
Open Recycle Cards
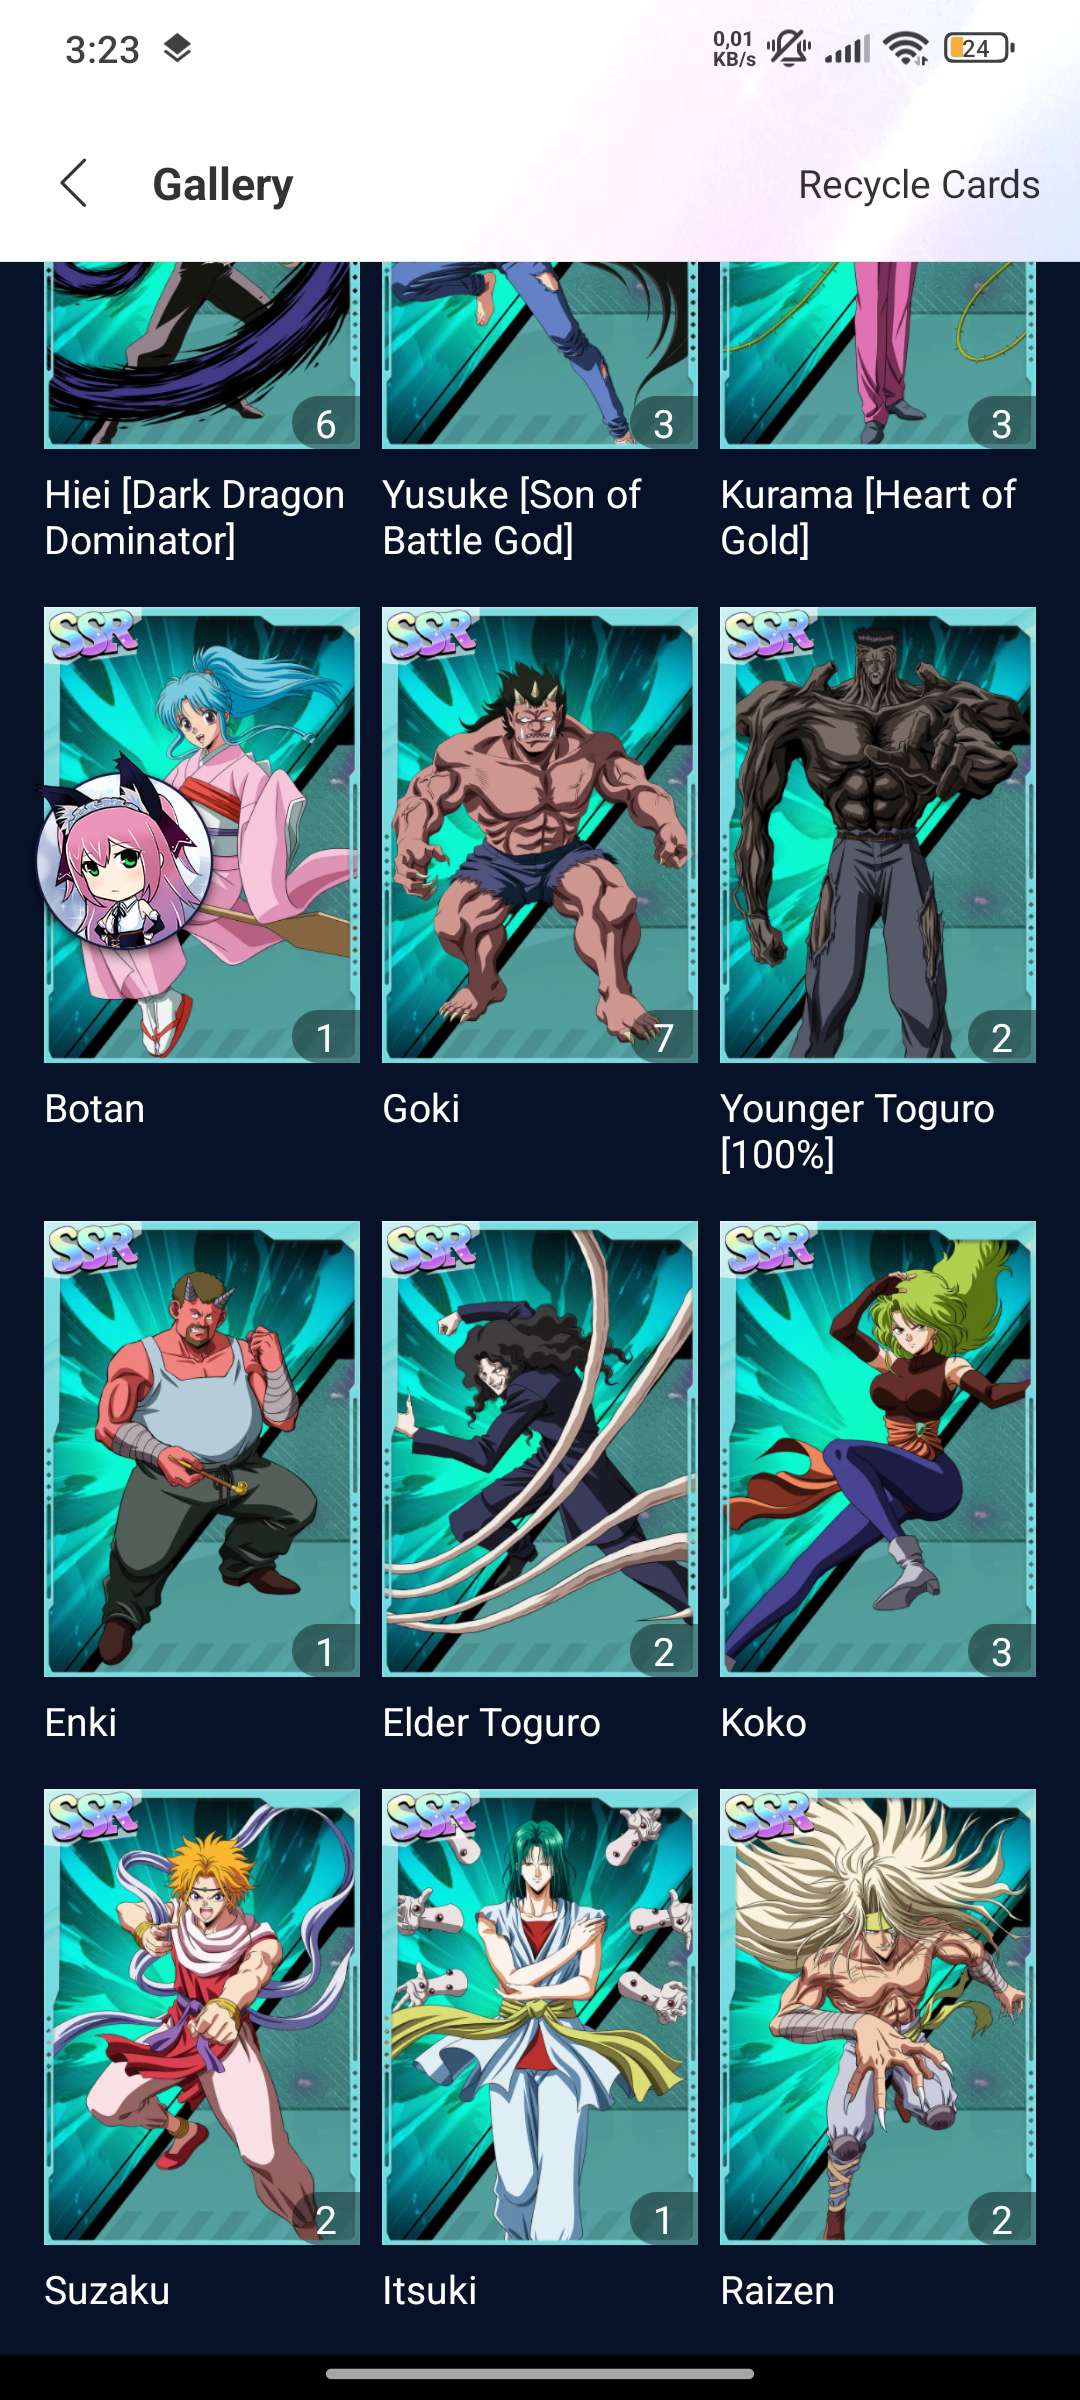(x=918, y=185)
